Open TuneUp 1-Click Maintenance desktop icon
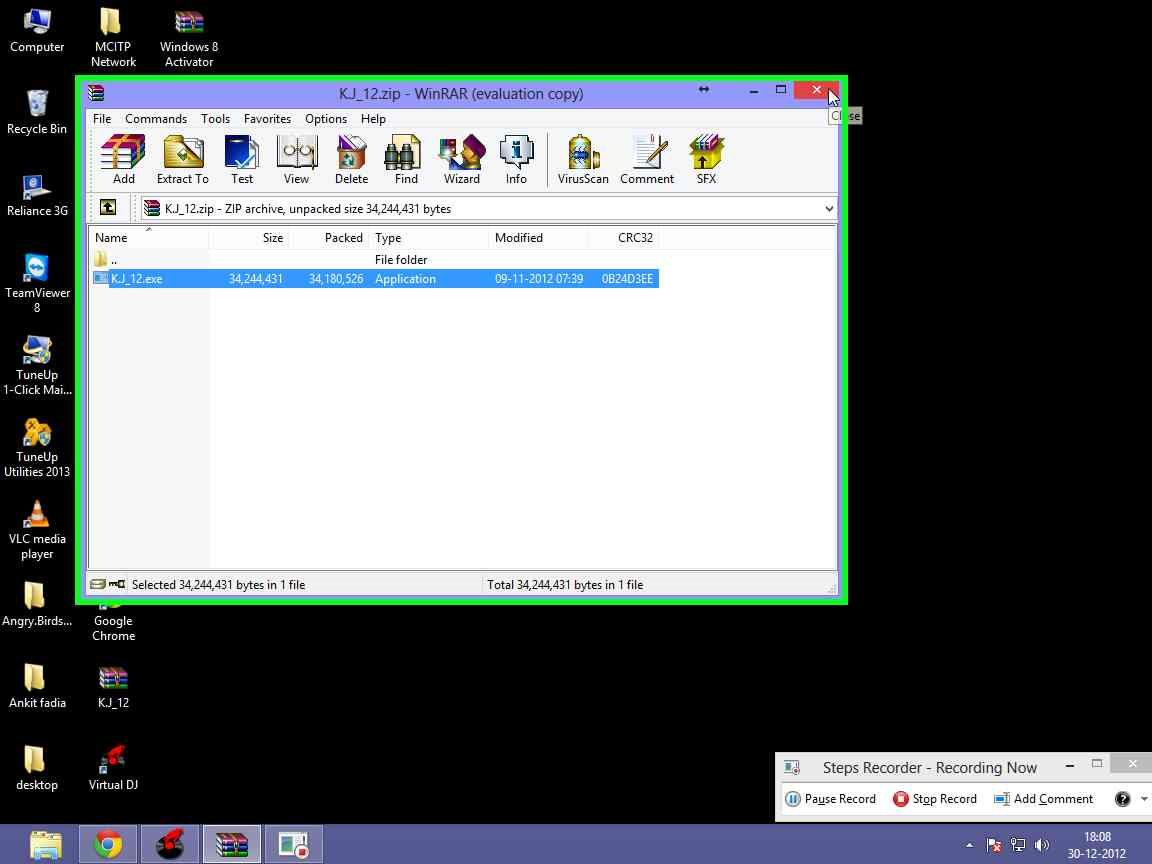Screen dimensions: 1152x864 click(x=37, y=365)
